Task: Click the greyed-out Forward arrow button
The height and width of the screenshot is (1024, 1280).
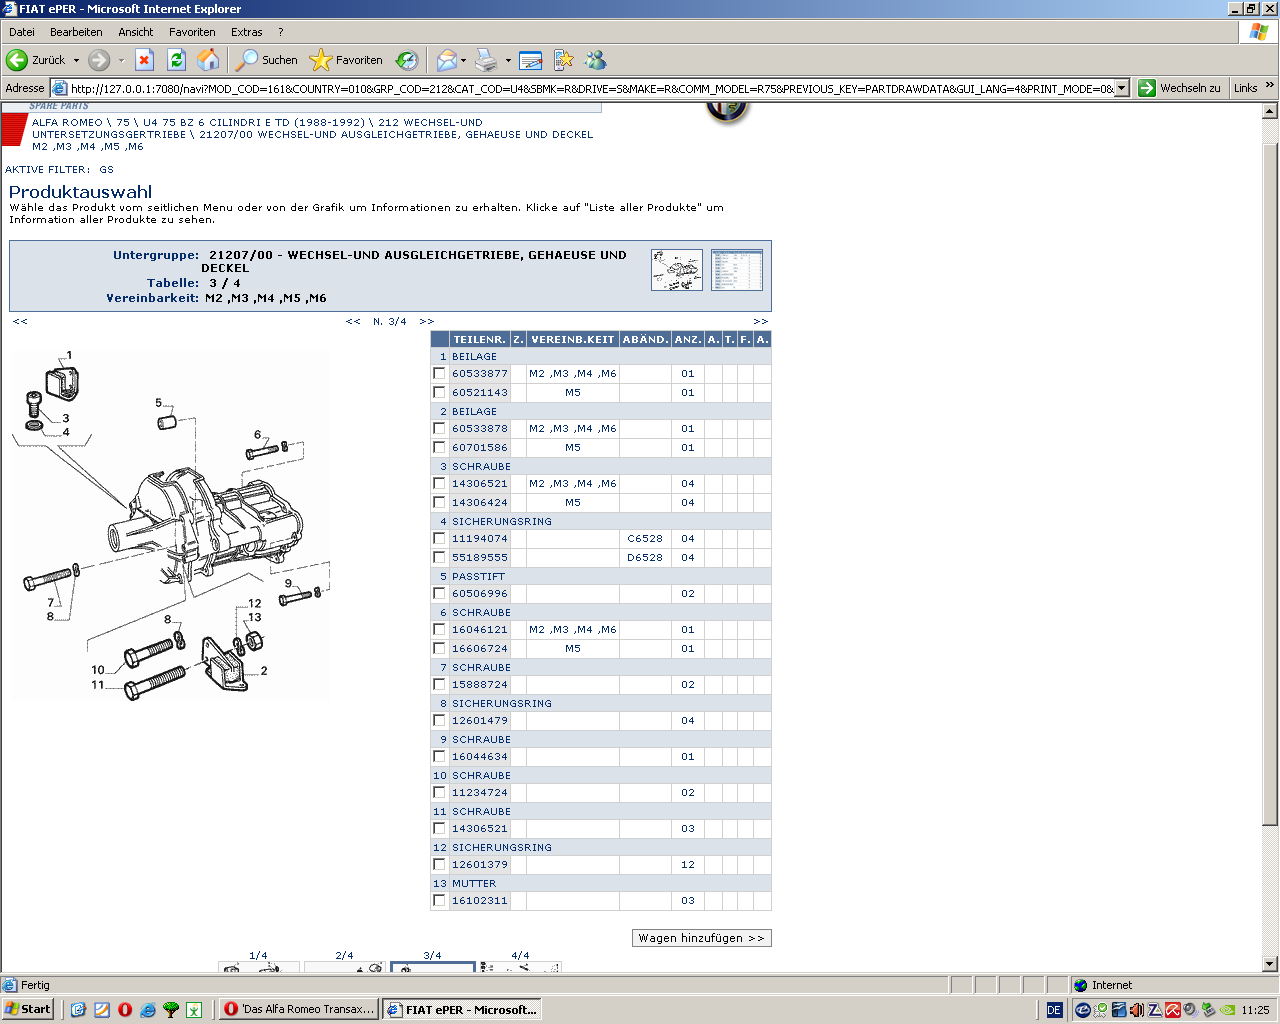Action: pos(99,60)
